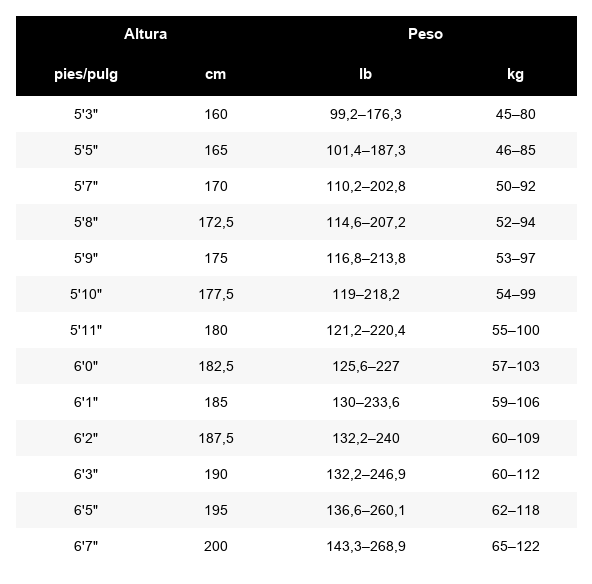Click the 187,5 cm cell
Image resolution: width=592 pixels, height=584 pixels.
[216, 438]
